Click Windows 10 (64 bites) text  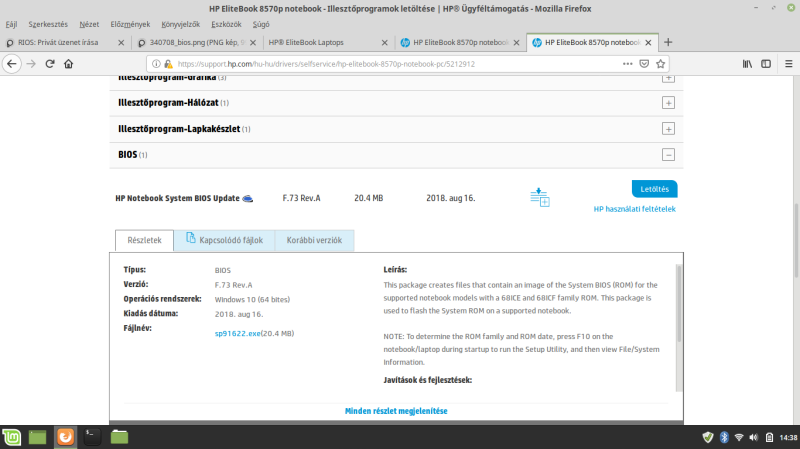pyautogui.click(x=252, y=300)
